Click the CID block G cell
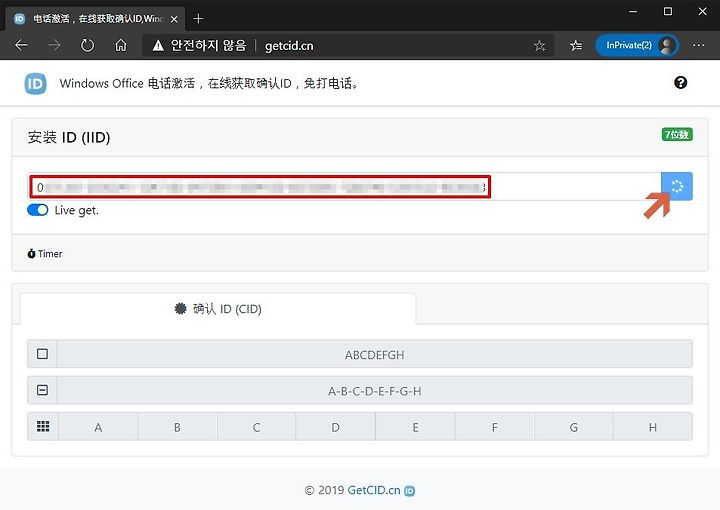This screenshot has height=510, width=720. pos(574,427)
